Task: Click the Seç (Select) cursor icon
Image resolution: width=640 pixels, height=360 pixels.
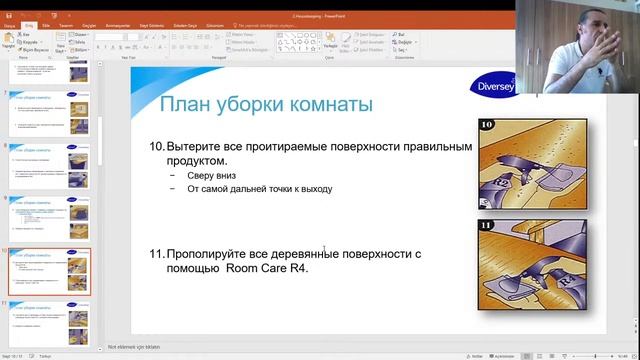Action: tap(395, 50)
